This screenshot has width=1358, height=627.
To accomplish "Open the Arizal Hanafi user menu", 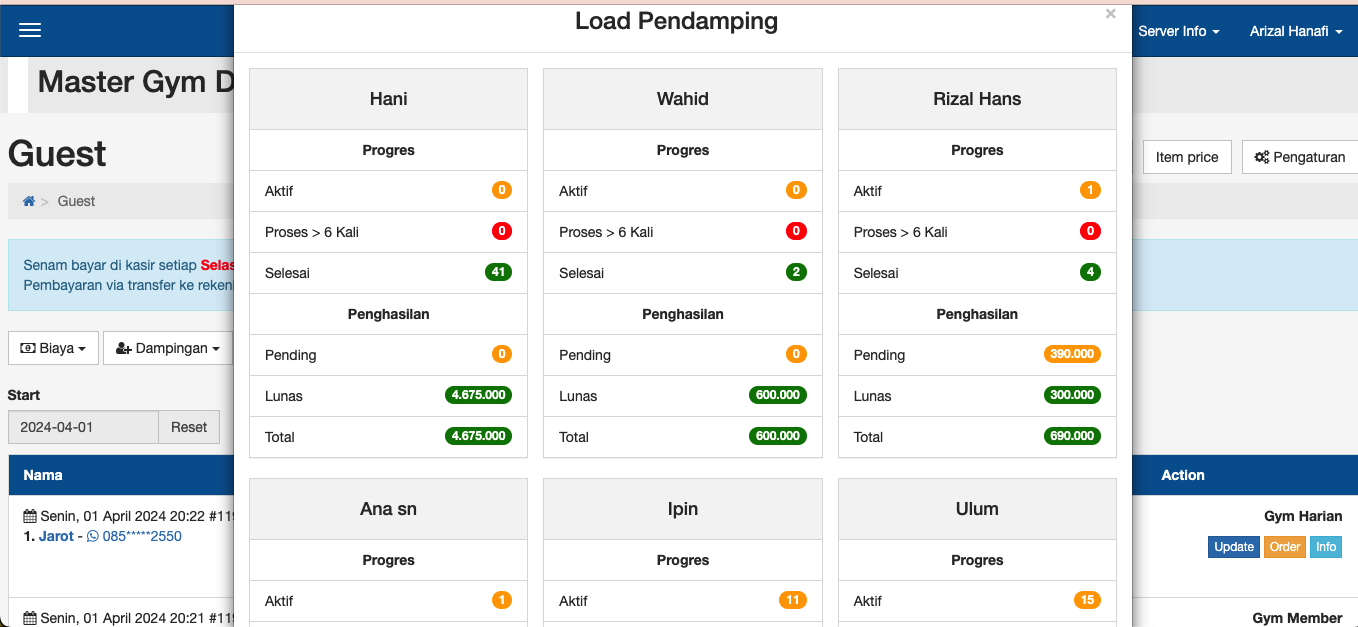I will pos(1295,31).
